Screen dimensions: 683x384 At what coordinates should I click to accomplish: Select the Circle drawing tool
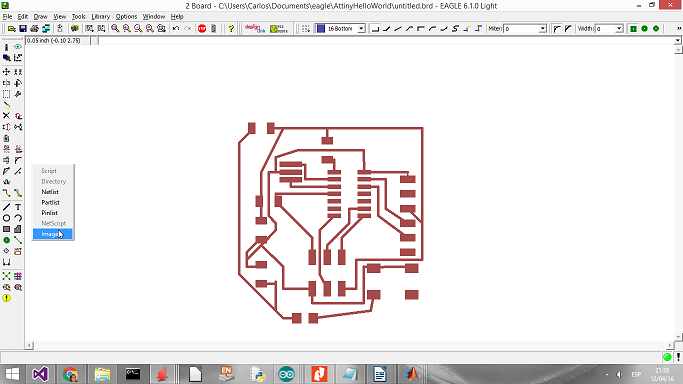7,218
